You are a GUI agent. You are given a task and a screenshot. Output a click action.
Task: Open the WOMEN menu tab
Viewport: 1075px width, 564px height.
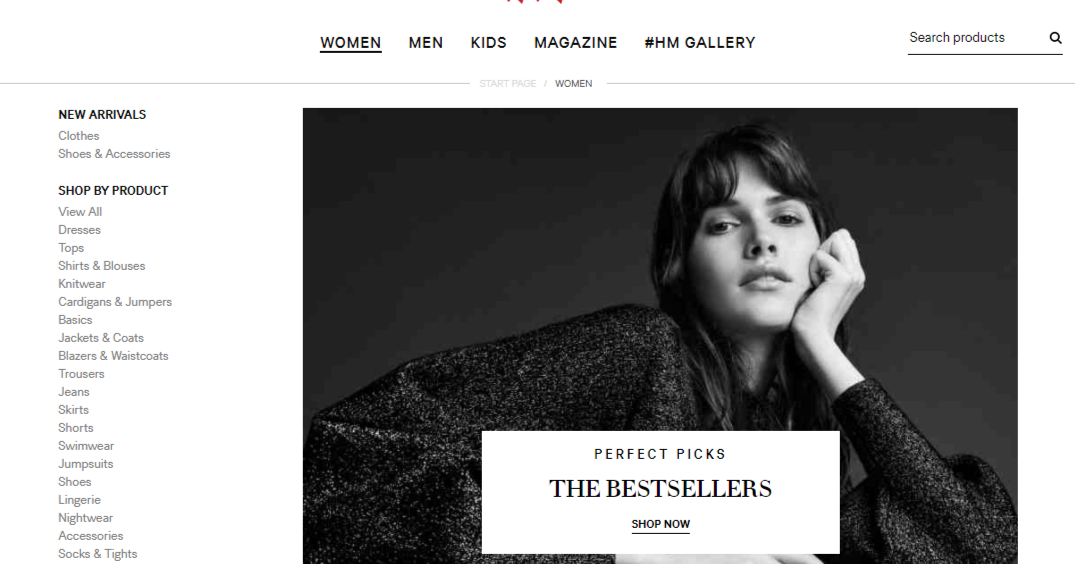350,42
